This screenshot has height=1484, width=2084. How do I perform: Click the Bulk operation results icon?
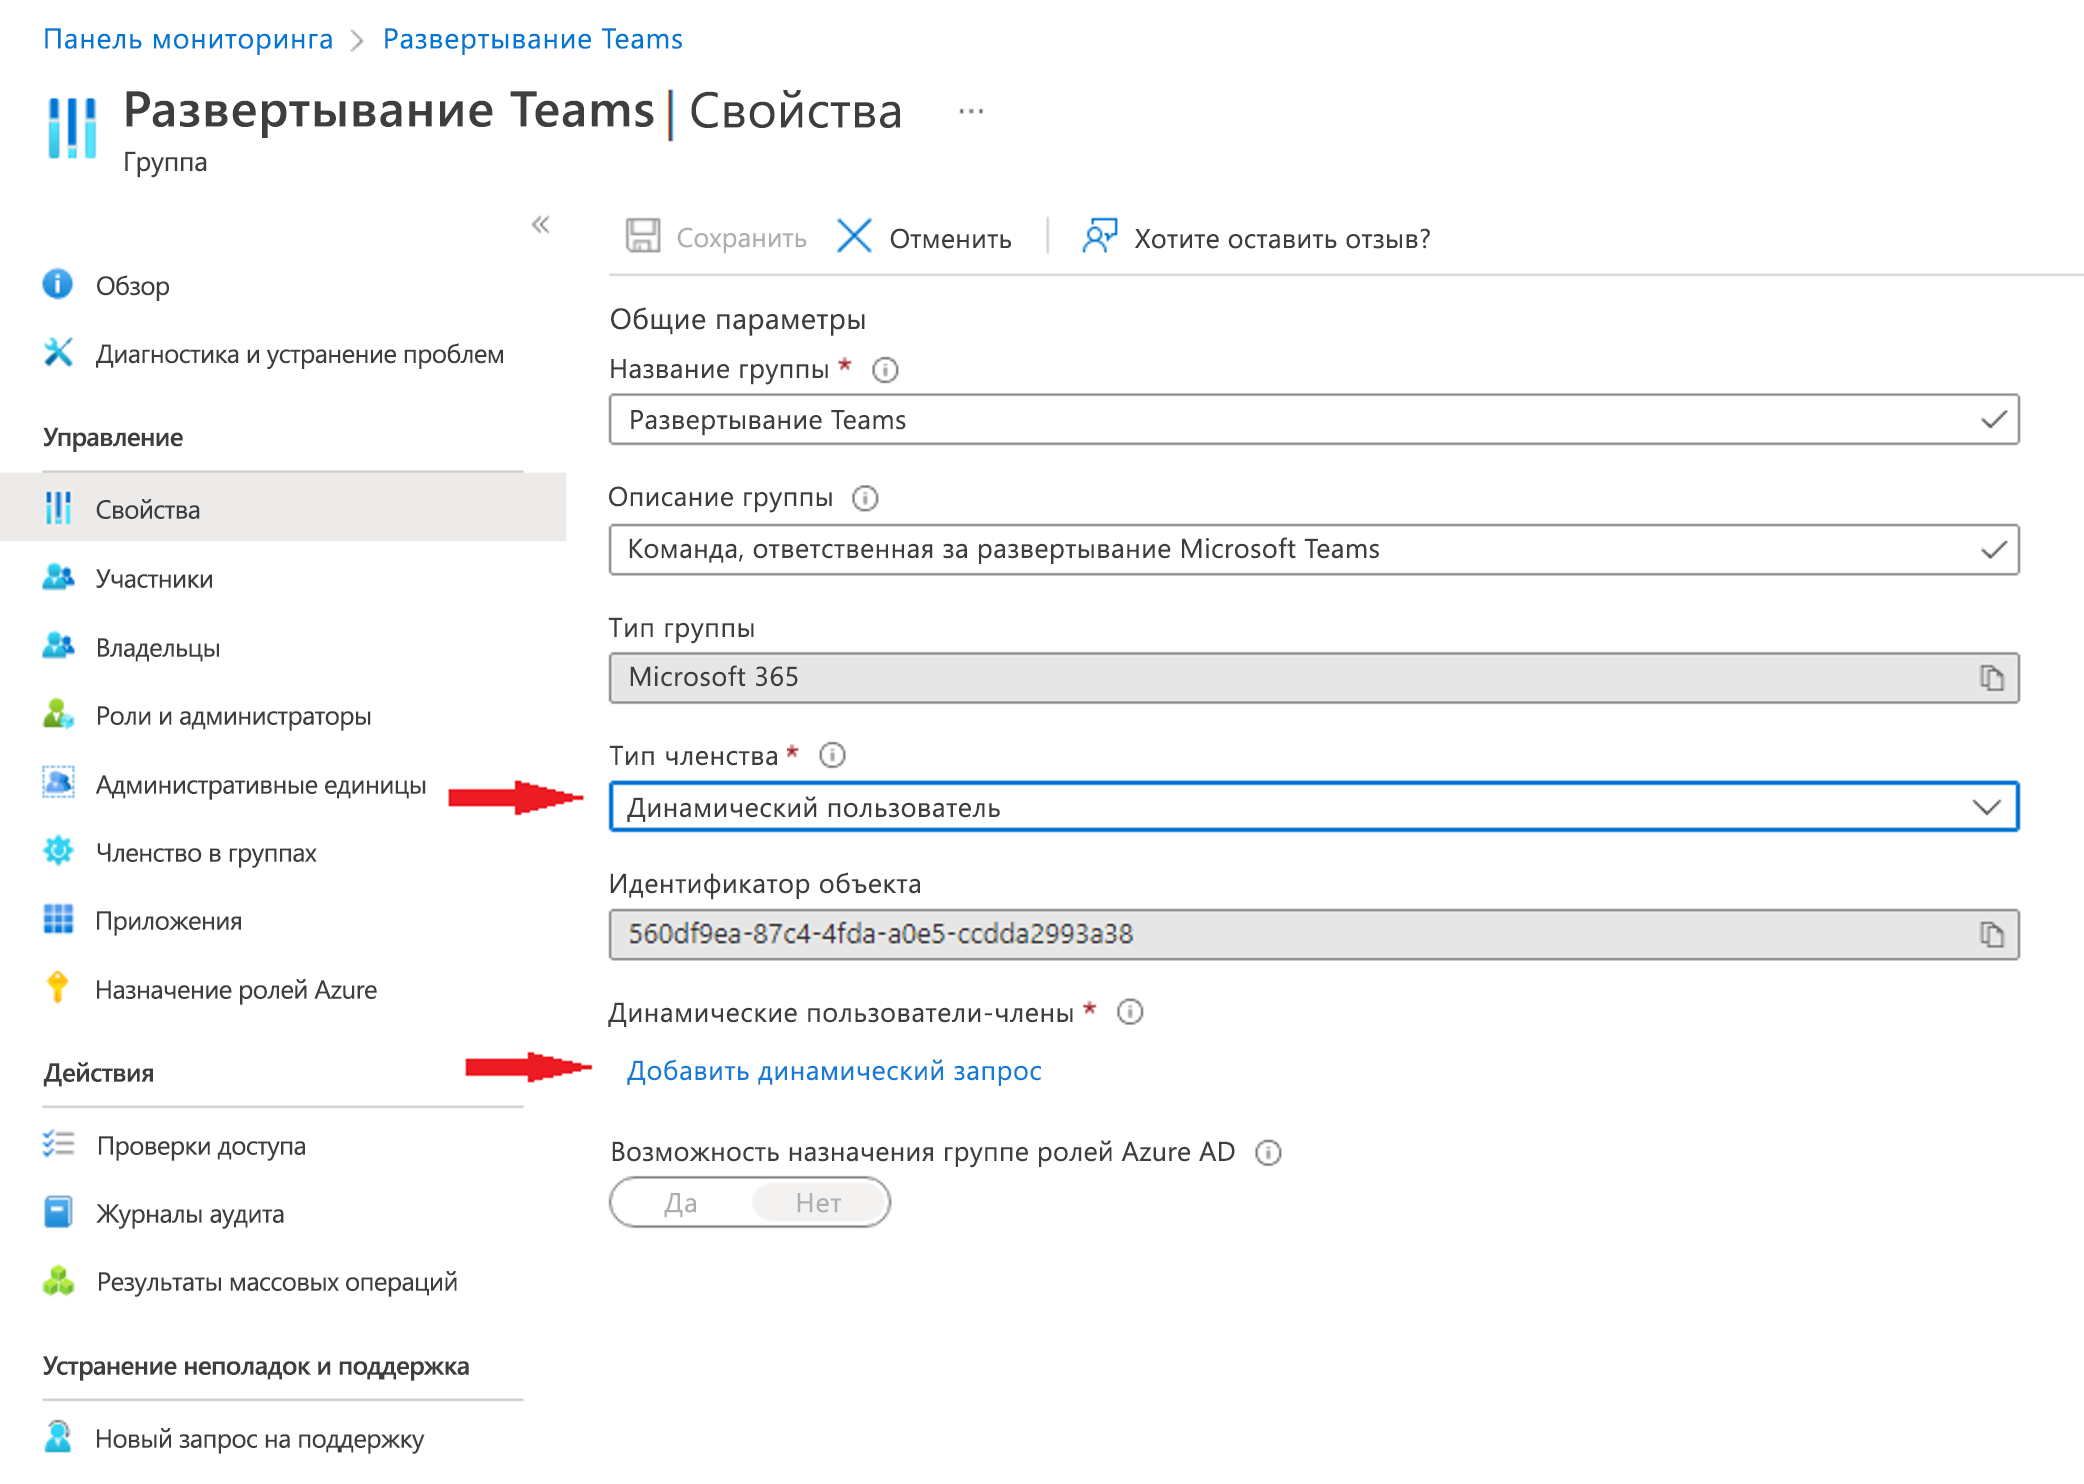pyautogui.click(x=58, y=1280)
